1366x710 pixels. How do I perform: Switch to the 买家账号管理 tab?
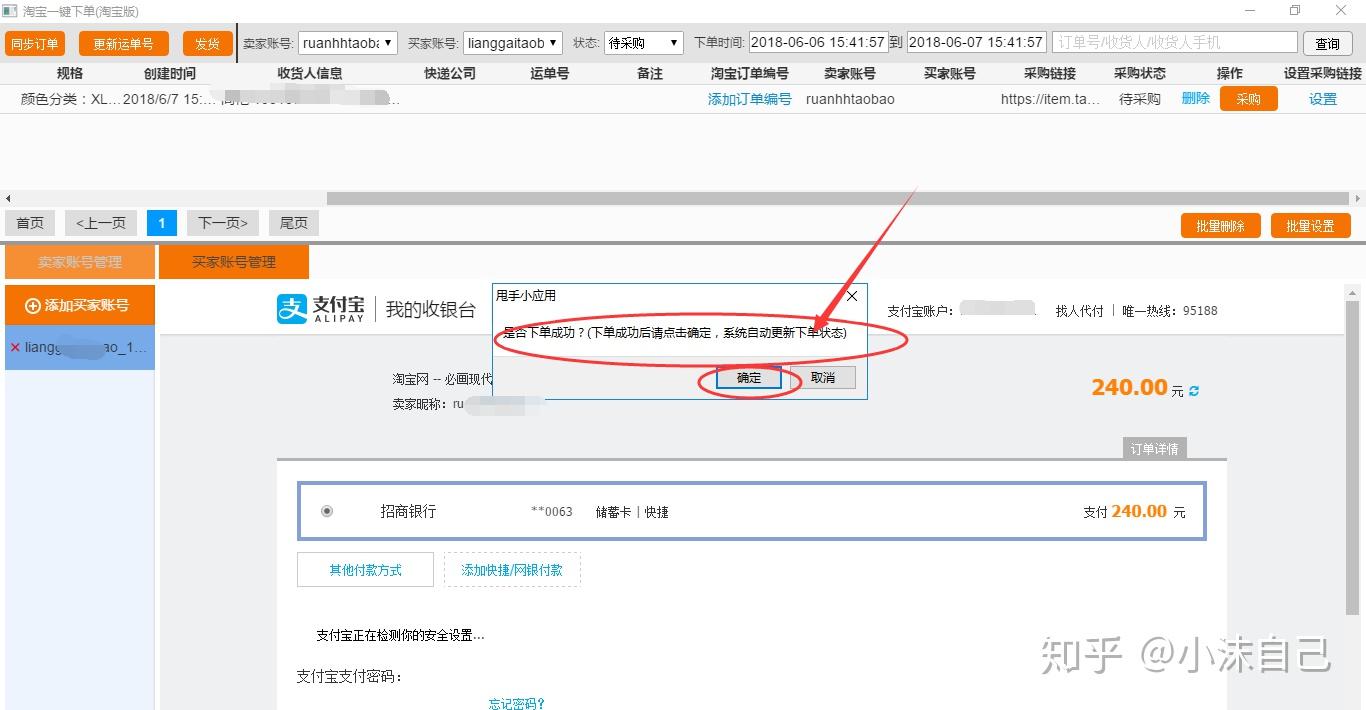tap(234, 262)
